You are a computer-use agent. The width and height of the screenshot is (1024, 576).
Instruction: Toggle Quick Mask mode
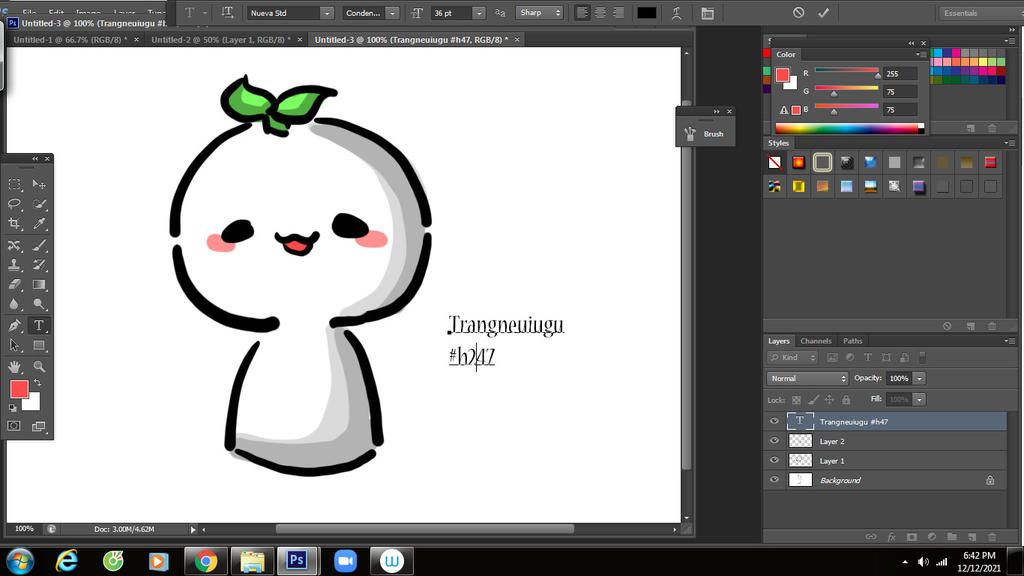click(14, 426)
